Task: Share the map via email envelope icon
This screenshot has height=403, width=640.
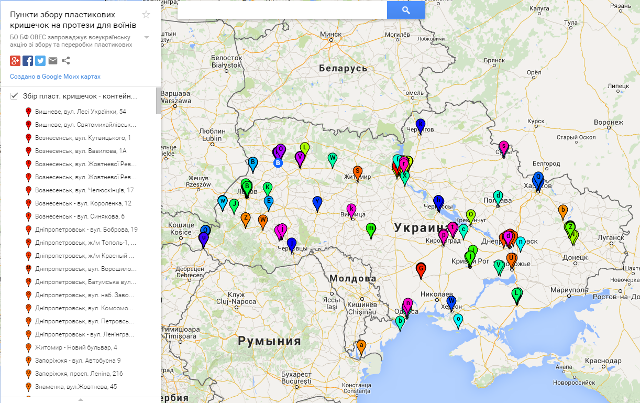Action: tap(52, 60)
